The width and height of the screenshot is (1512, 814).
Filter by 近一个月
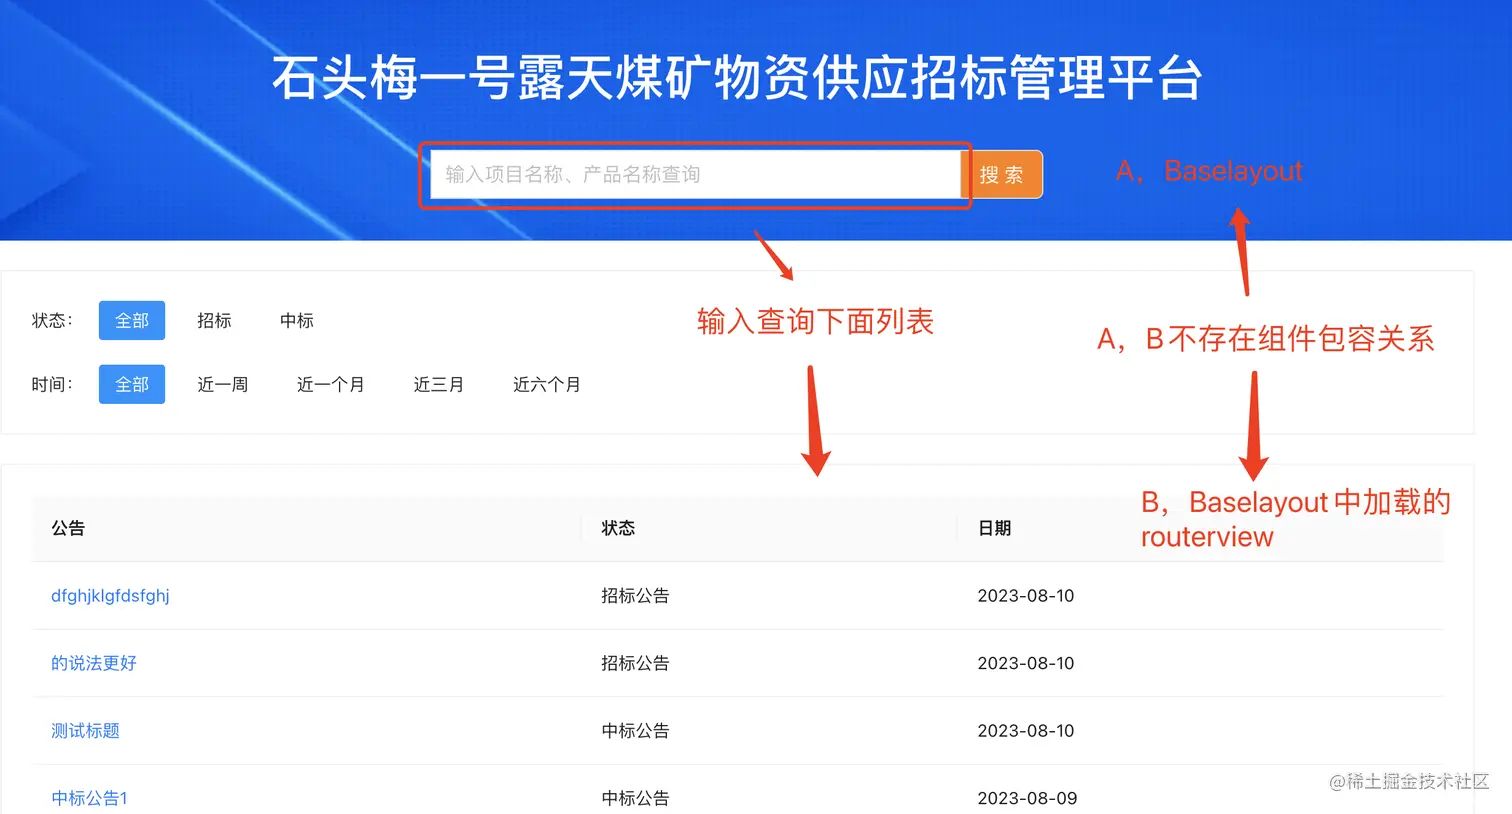click(x=331, y=385)
